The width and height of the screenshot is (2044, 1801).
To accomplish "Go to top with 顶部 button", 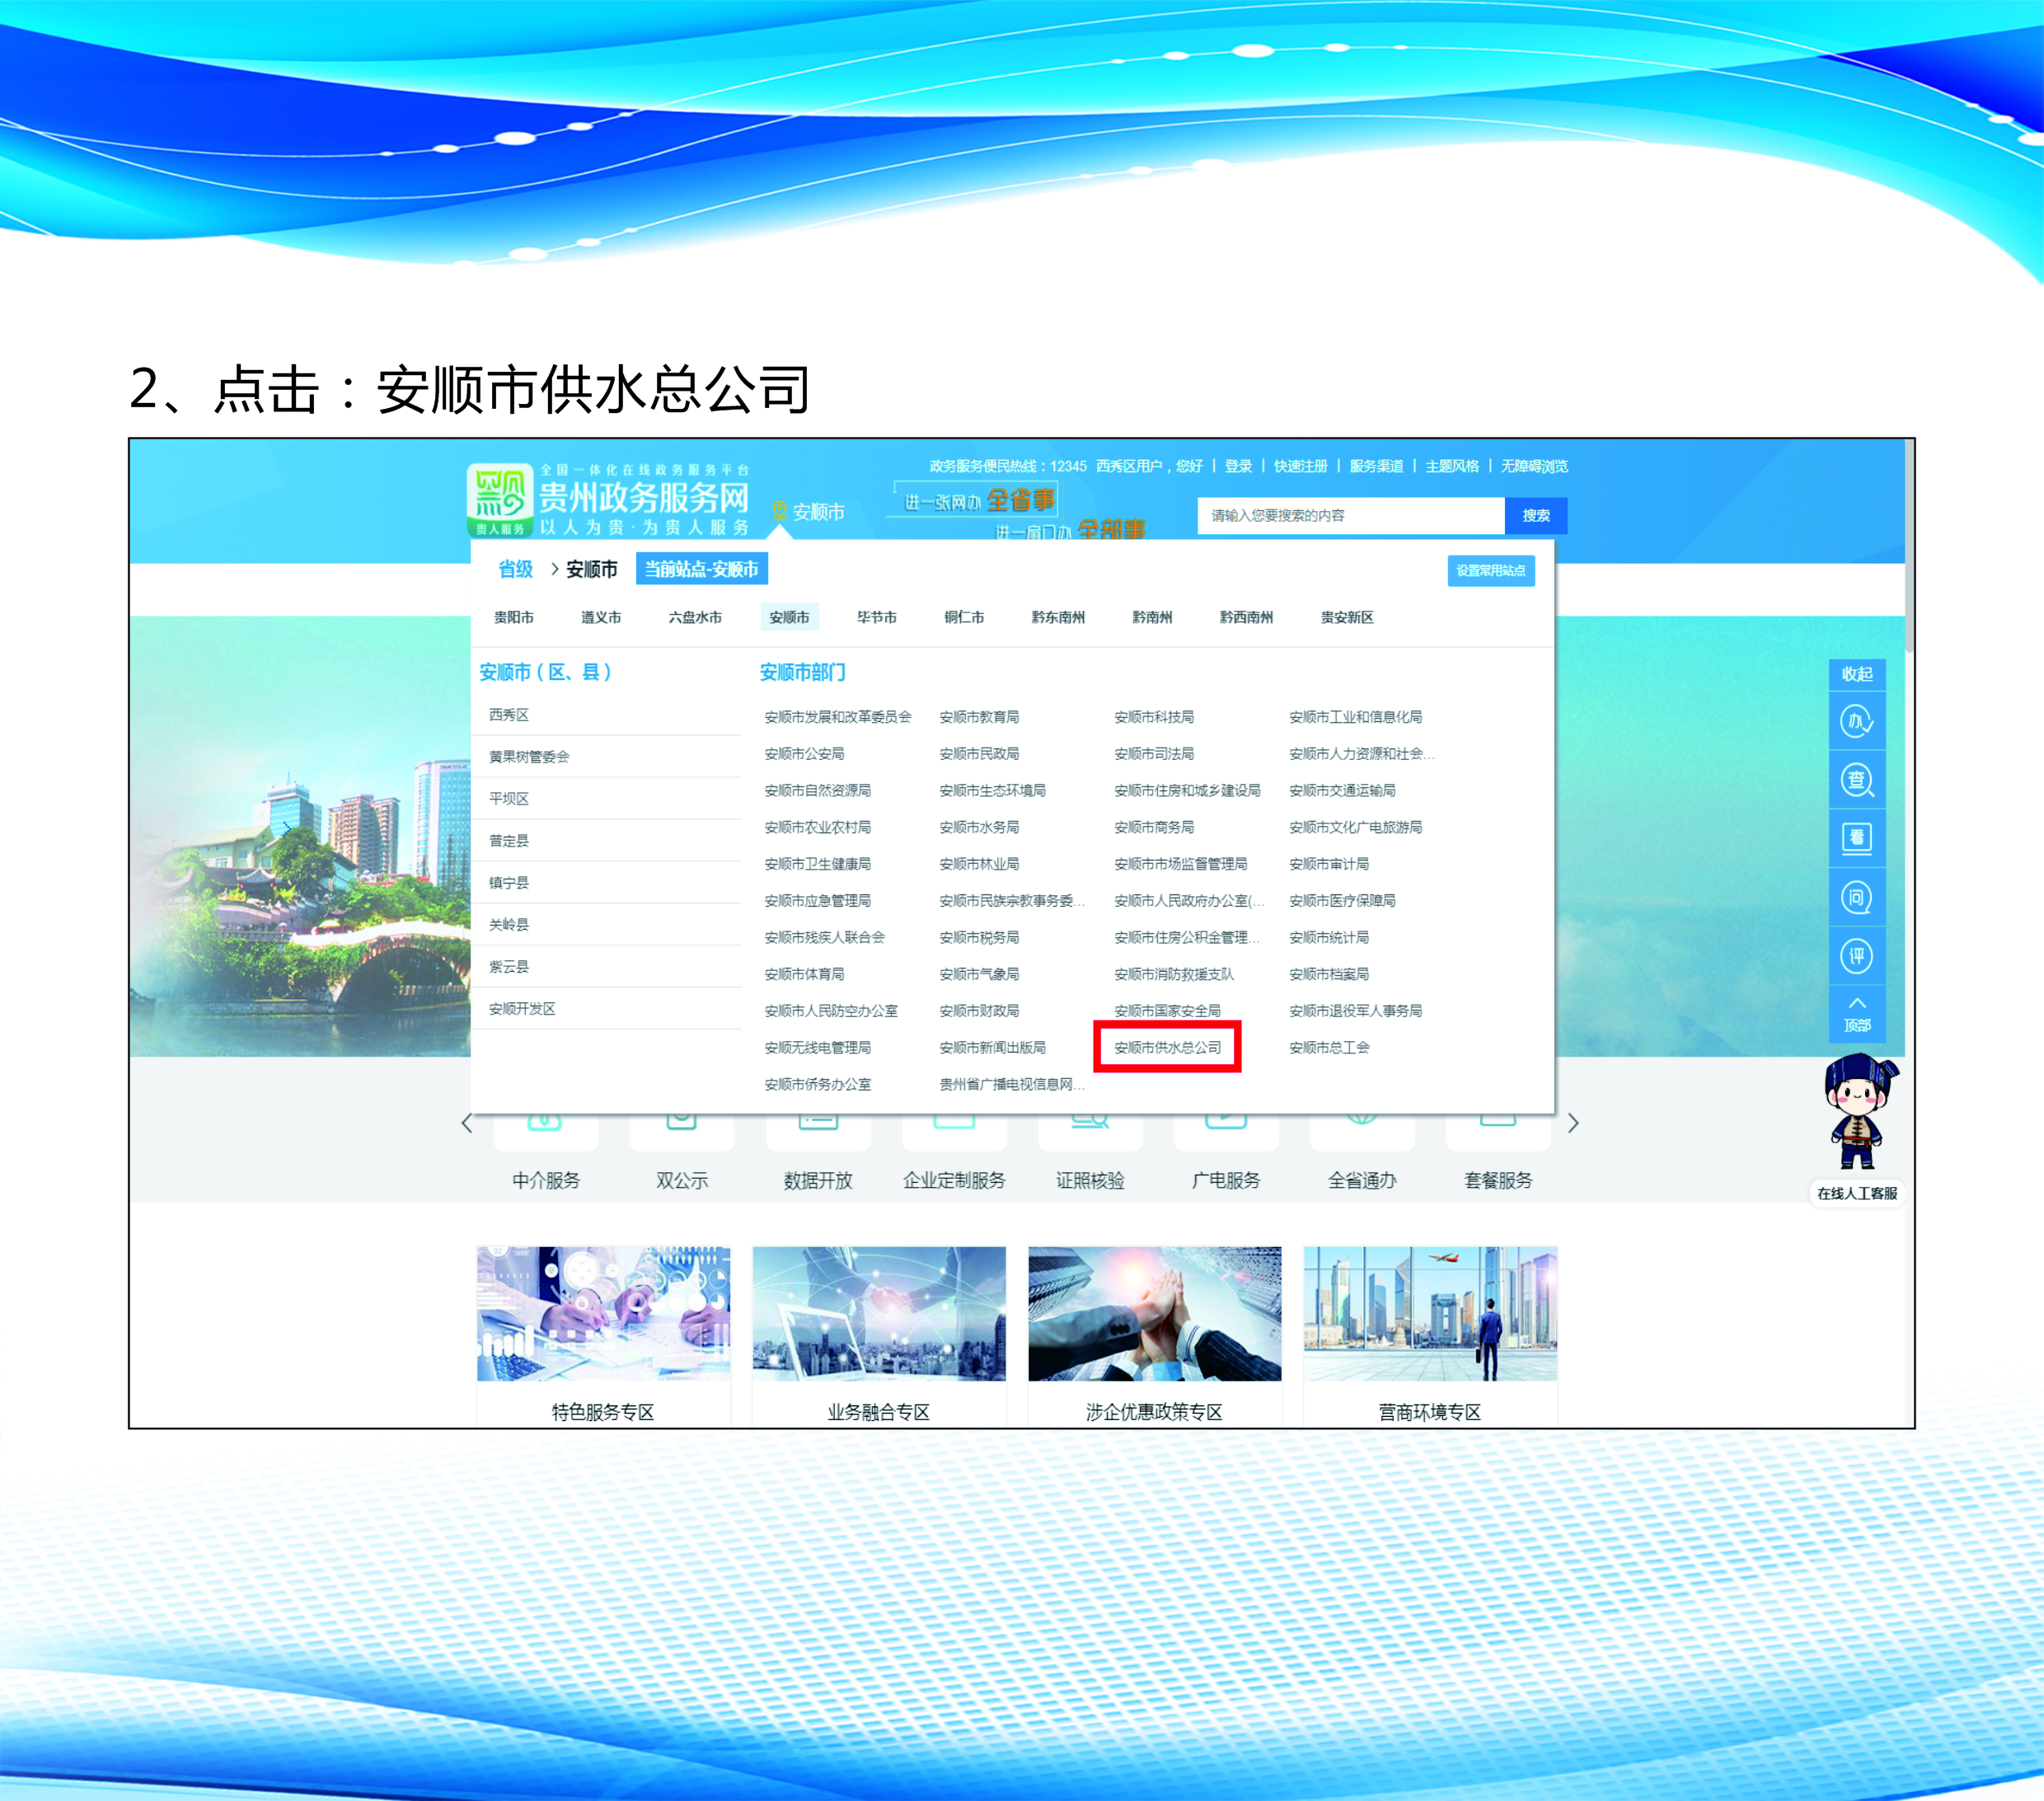I will 1857,1014.
